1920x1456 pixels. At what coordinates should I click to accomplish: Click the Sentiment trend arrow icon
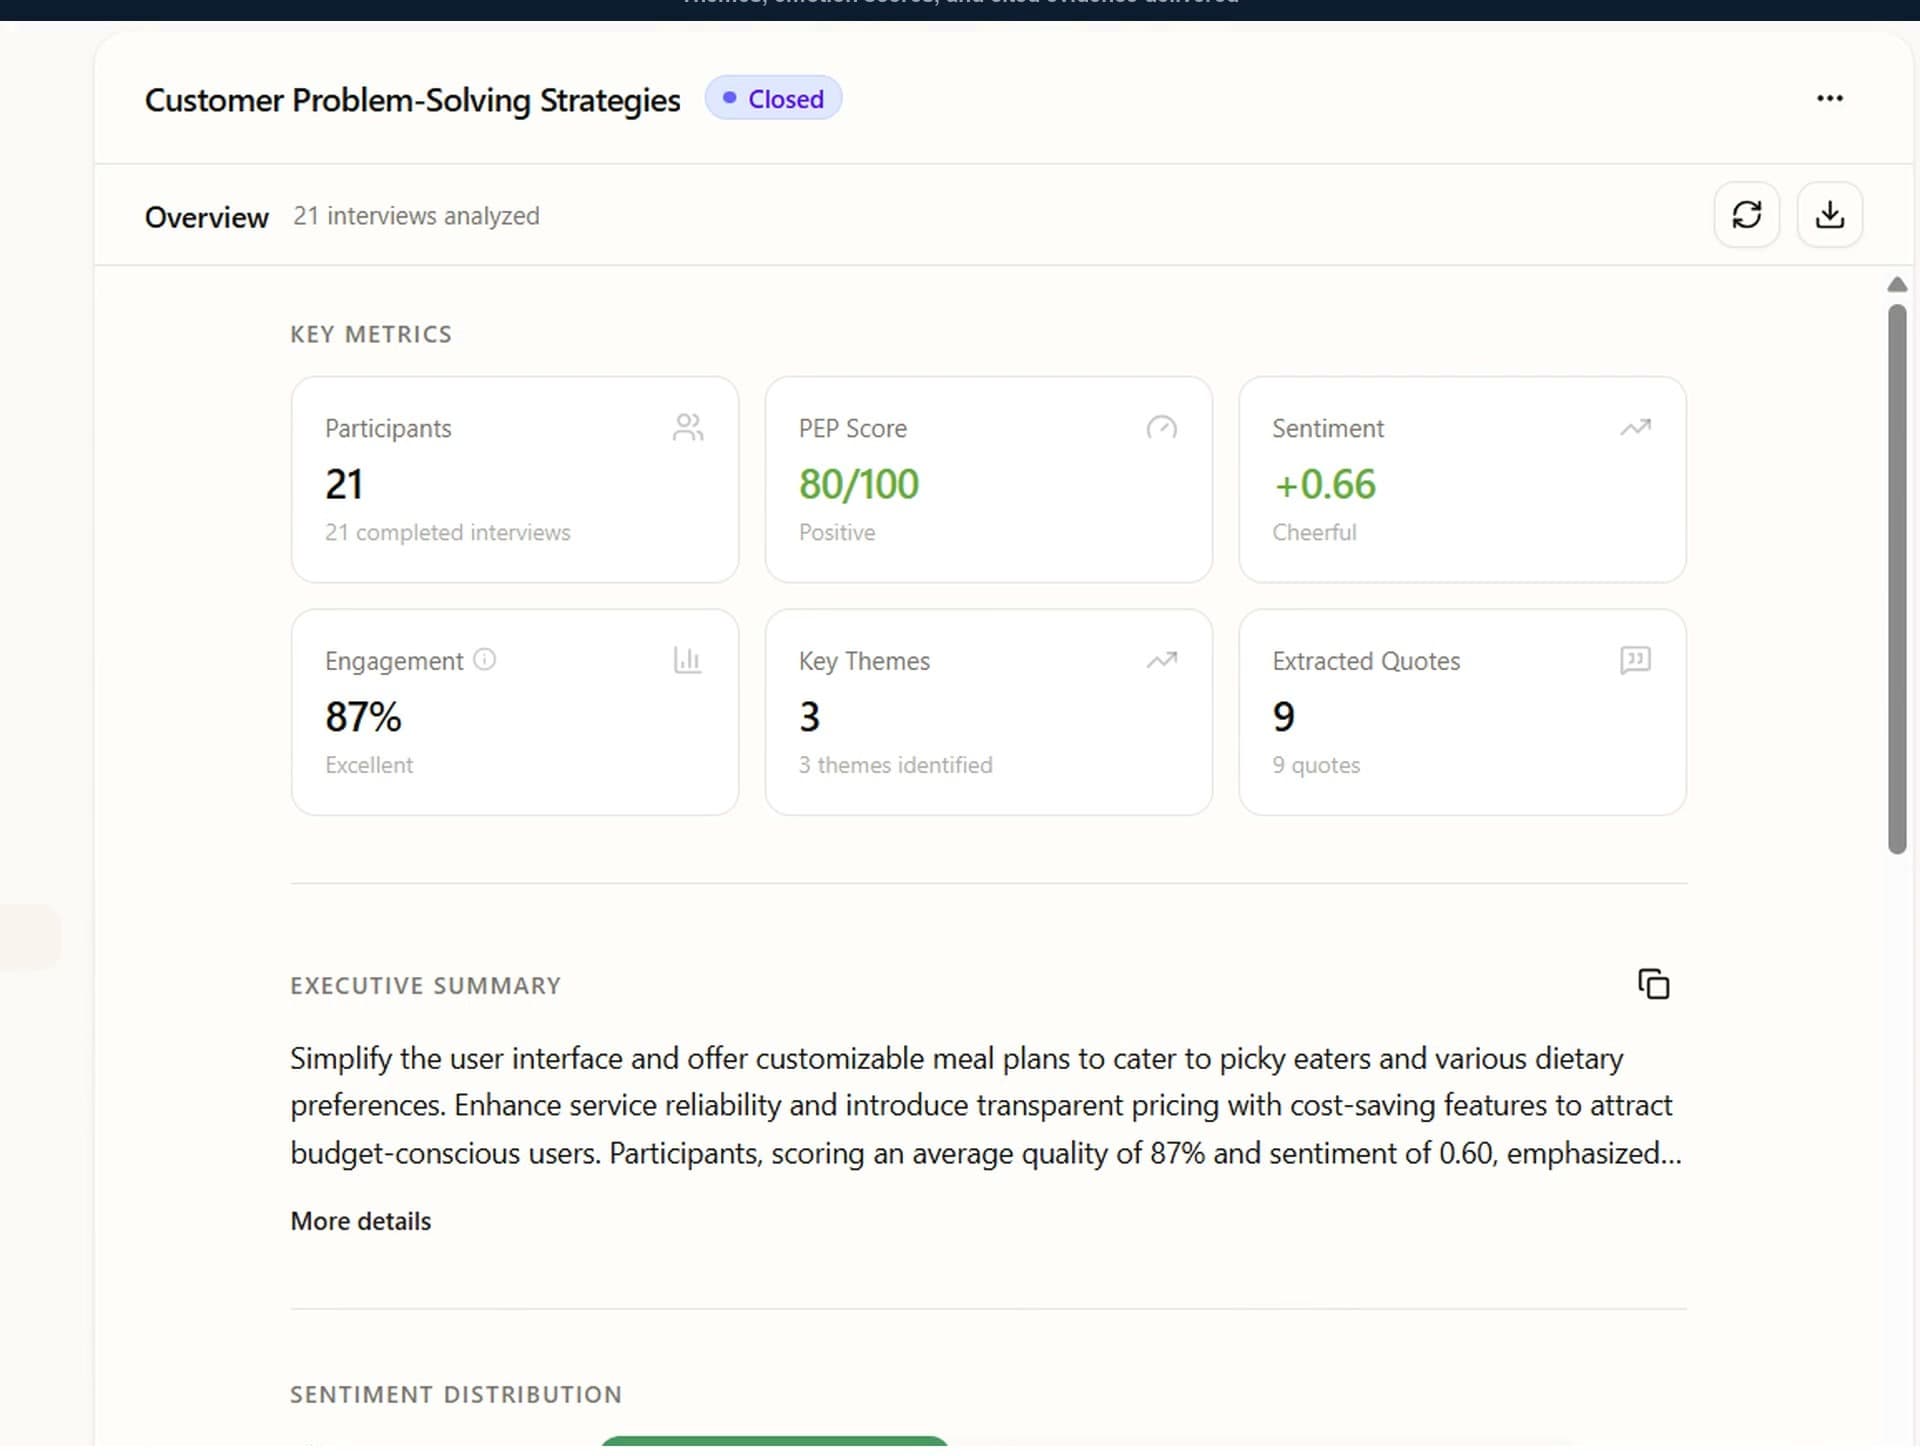tap(1636, 427)
